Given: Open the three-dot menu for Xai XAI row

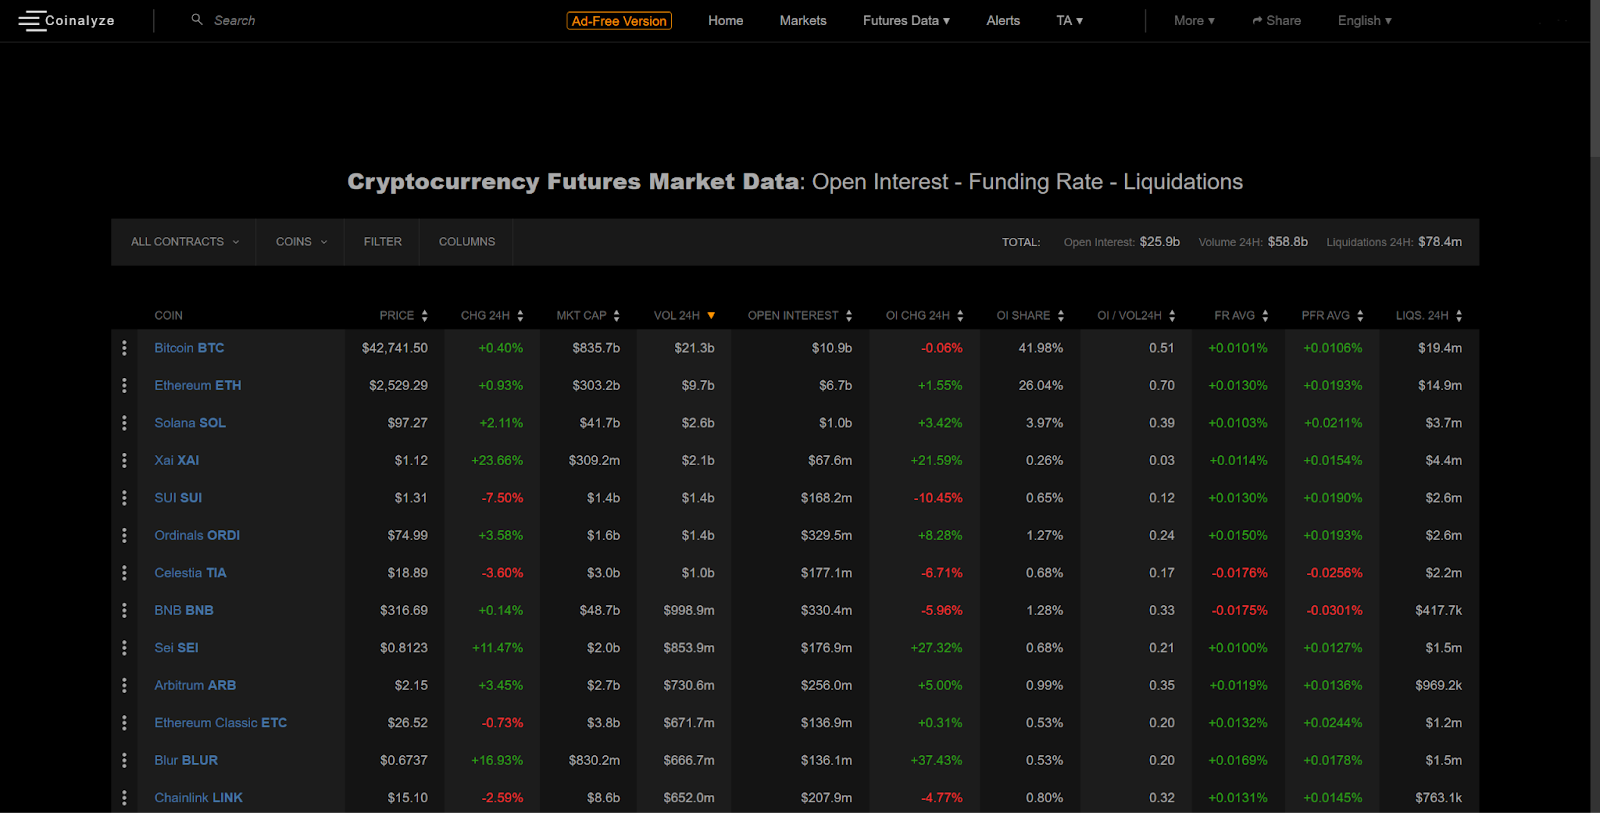Looking at the screenshot, I should [x=124, y=460].
